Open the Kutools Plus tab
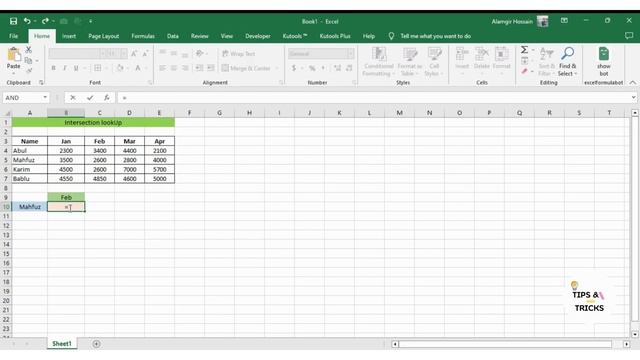The image size is (640, 360). click(335, 36)
